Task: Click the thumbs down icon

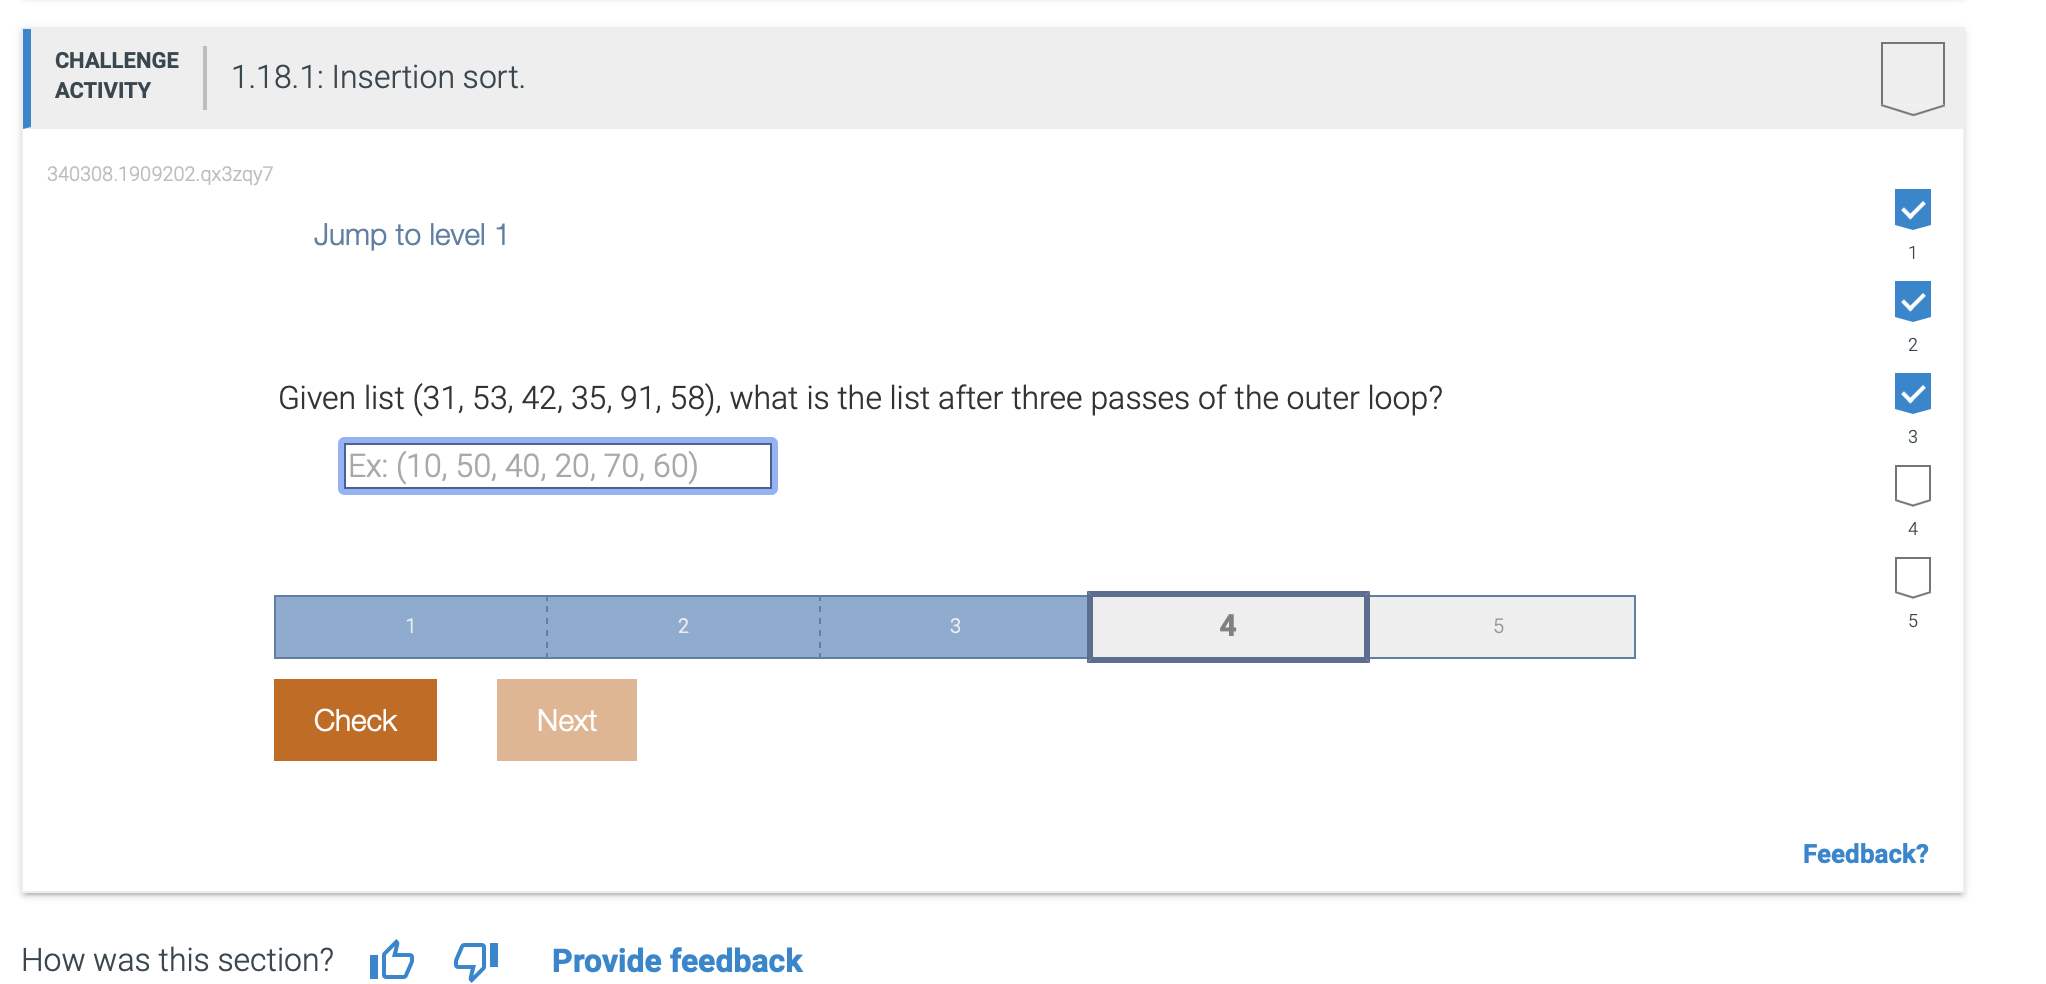Action: pyautogui.click(x=474, y=960)
